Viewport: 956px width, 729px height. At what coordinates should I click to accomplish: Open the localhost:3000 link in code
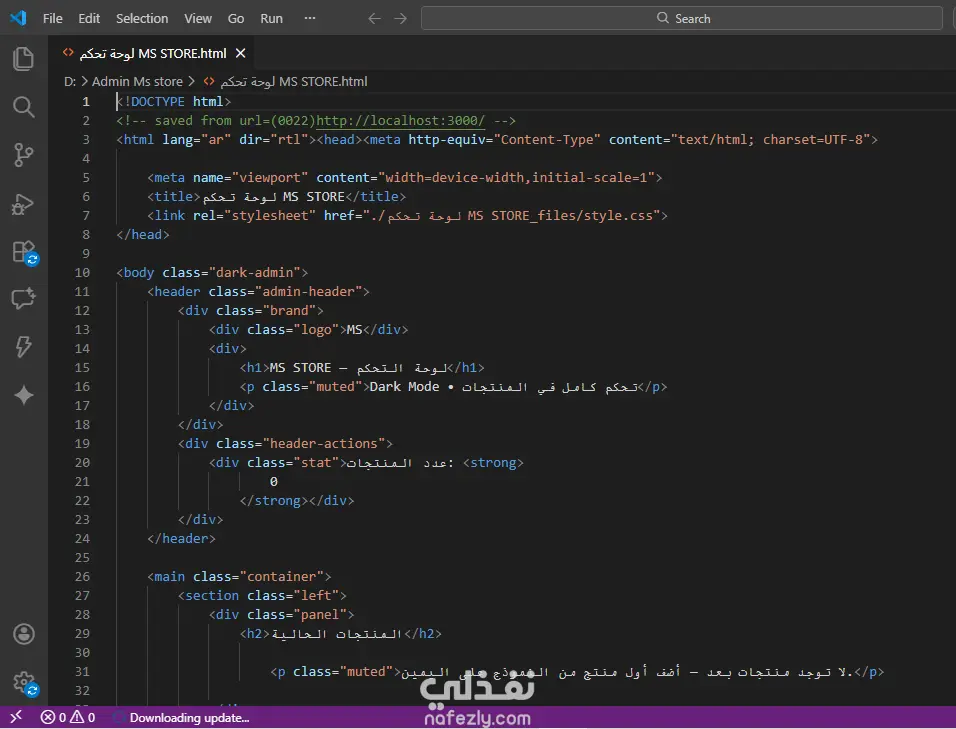coord(400,120)
